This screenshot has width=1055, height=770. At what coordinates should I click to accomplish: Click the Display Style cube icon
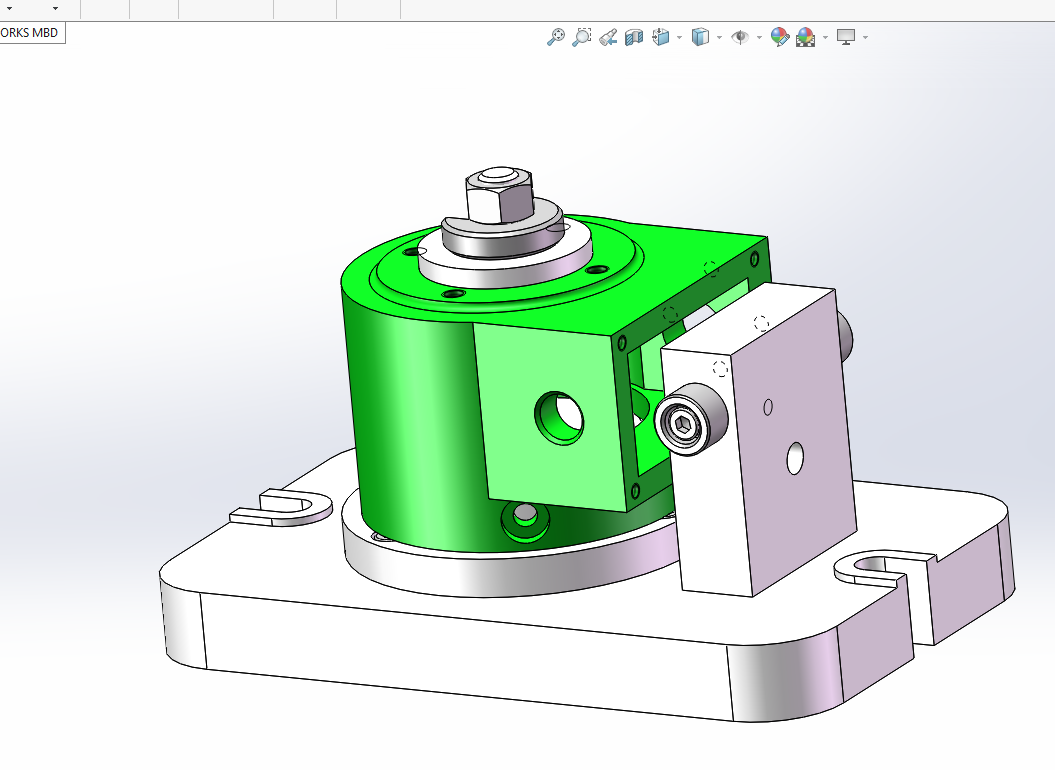pos(700,37)
